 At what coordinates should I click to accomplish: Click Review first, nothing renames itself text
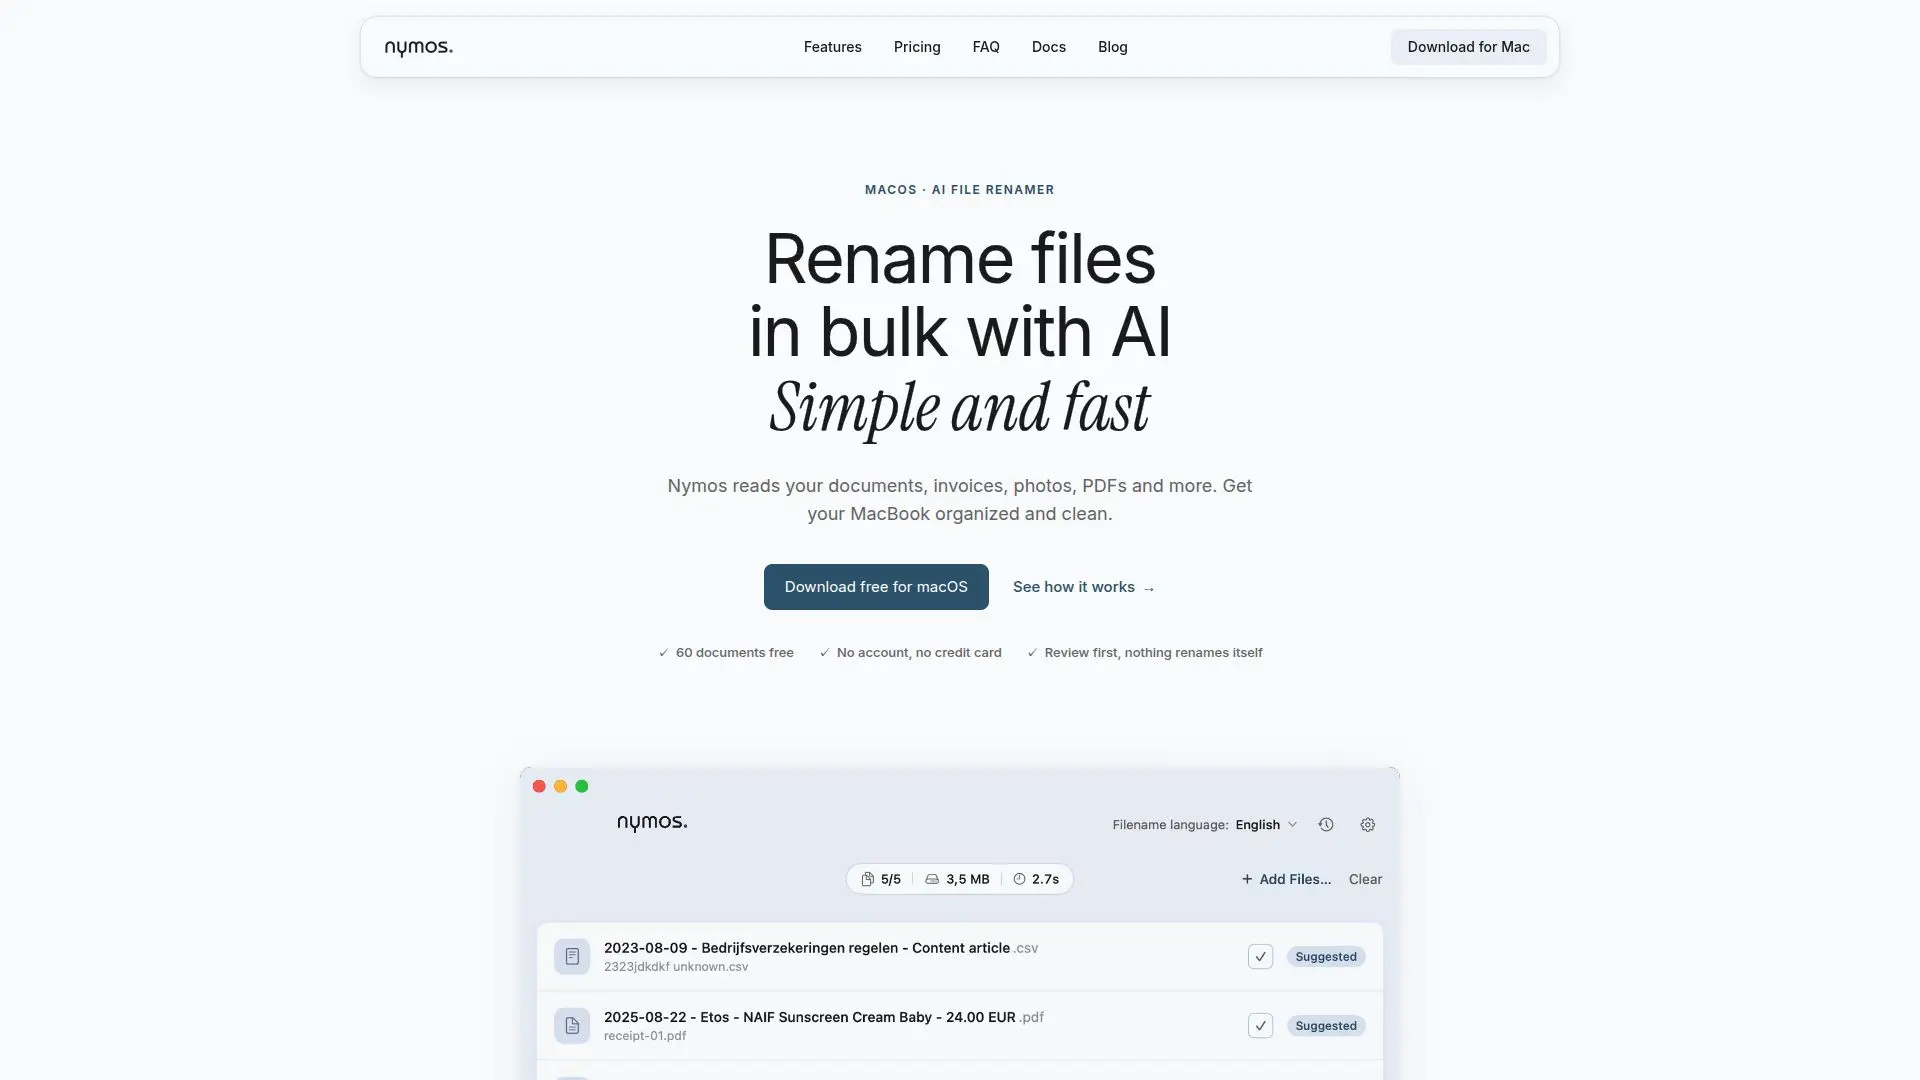(x=1153, y=653)
